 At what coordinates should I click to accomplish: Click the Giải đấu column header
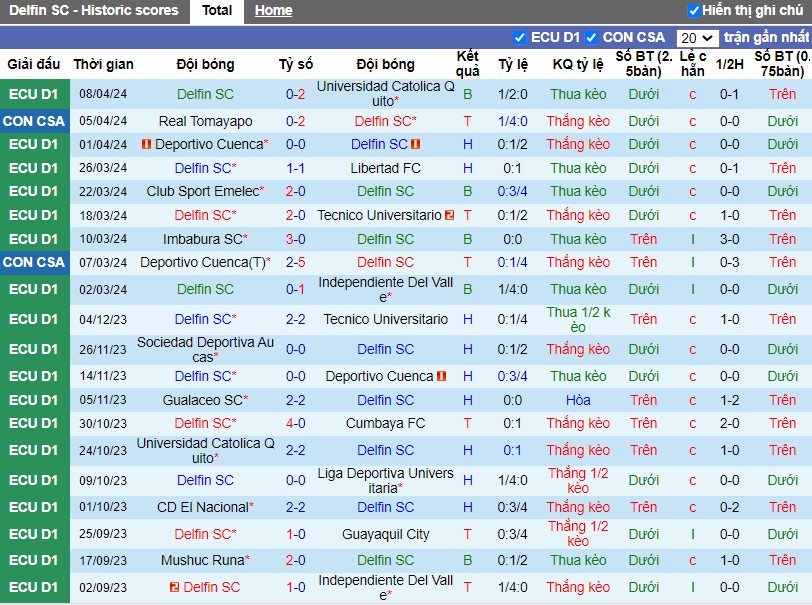coord(34,64)
